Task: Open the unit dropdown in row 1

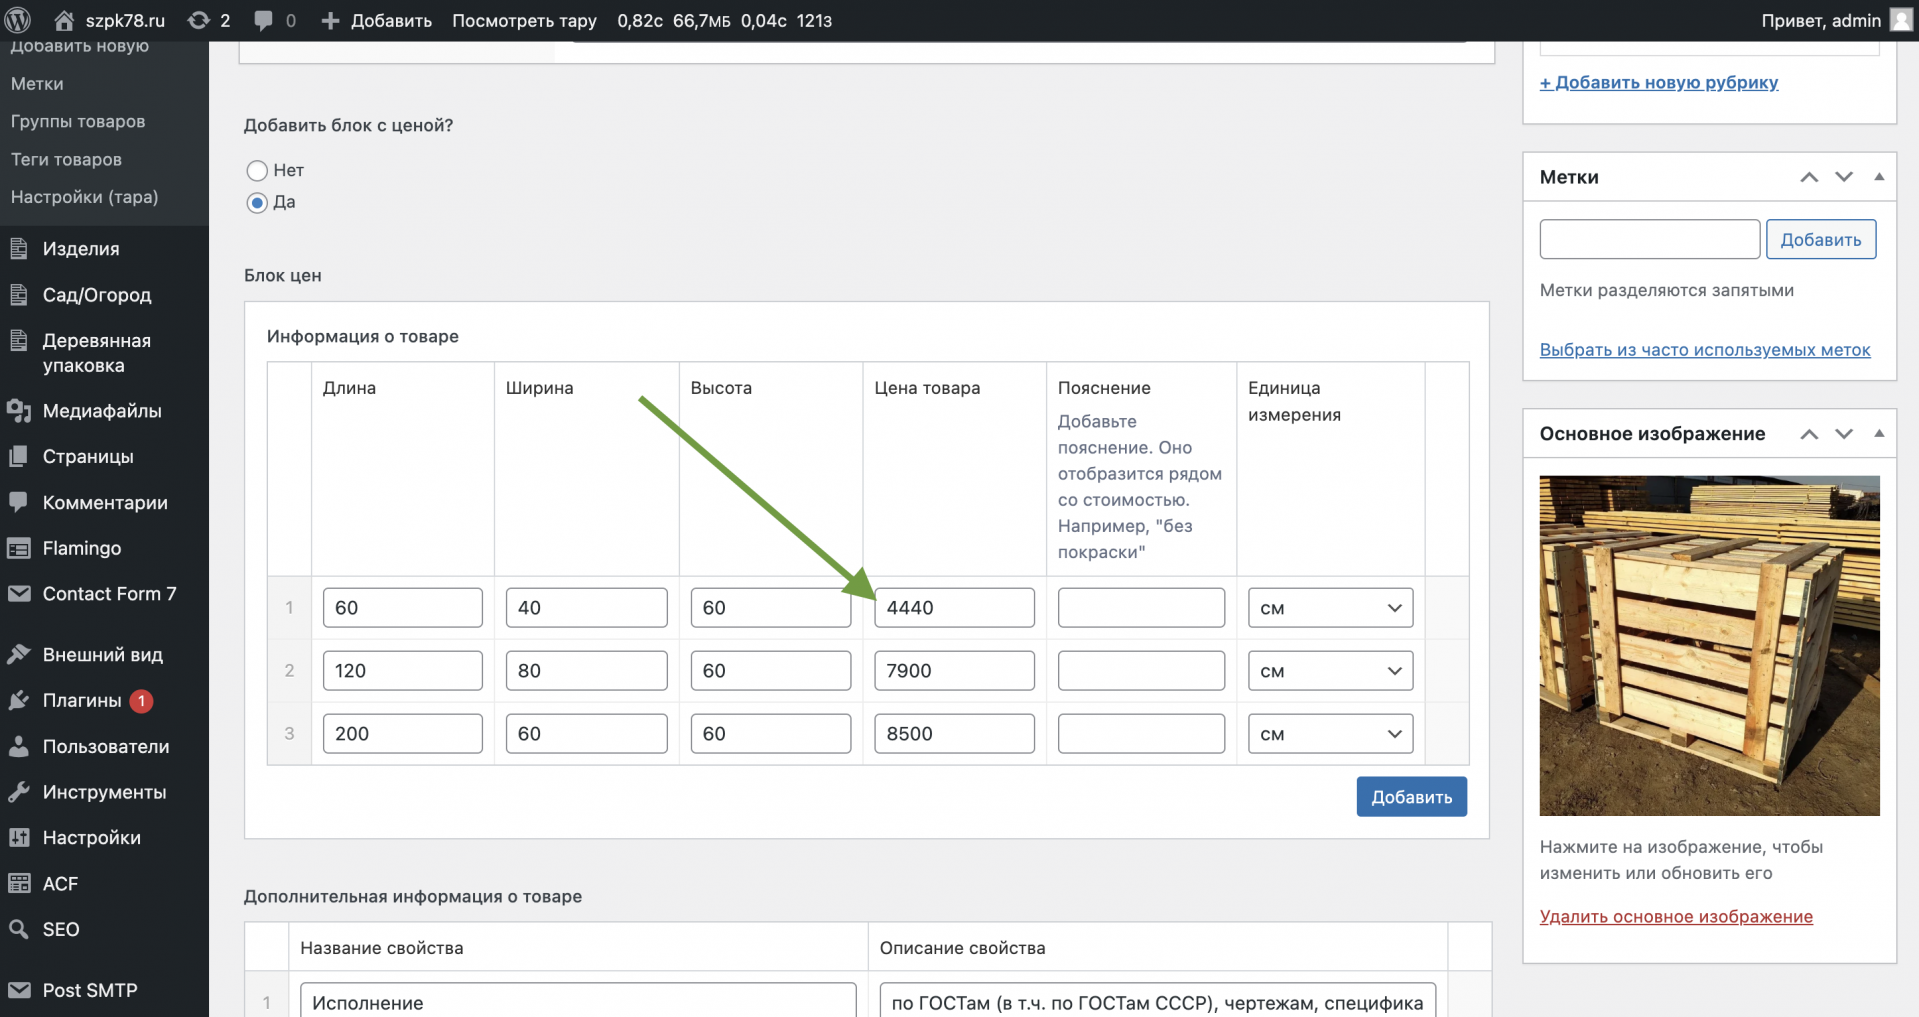Action: click(x=1330, y=608)
